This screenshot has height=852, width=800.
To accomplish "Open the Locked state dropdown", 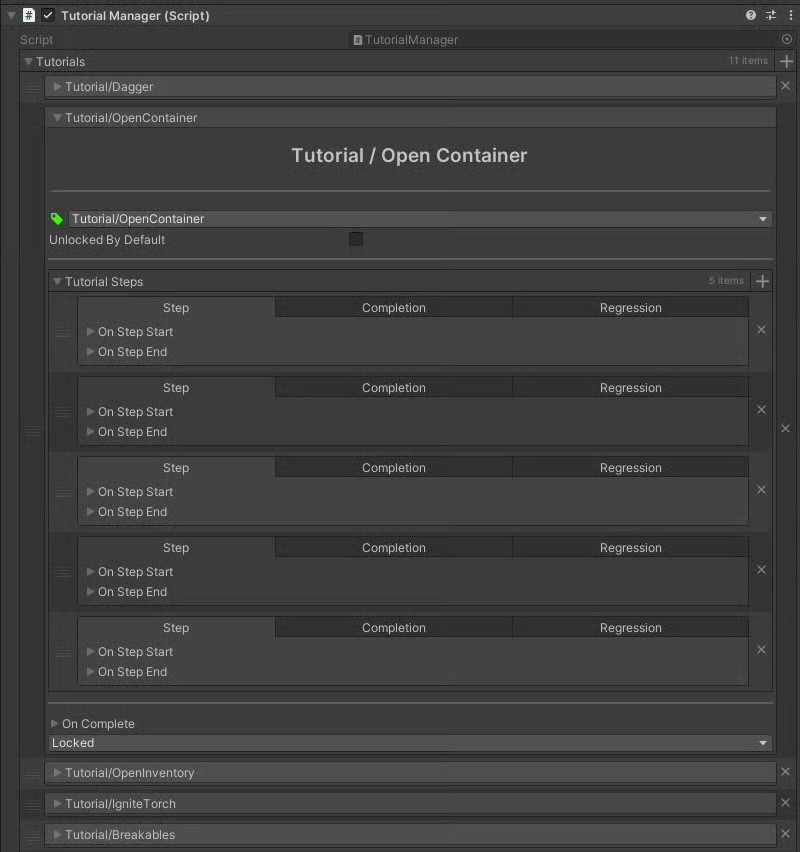I will 410,743.
